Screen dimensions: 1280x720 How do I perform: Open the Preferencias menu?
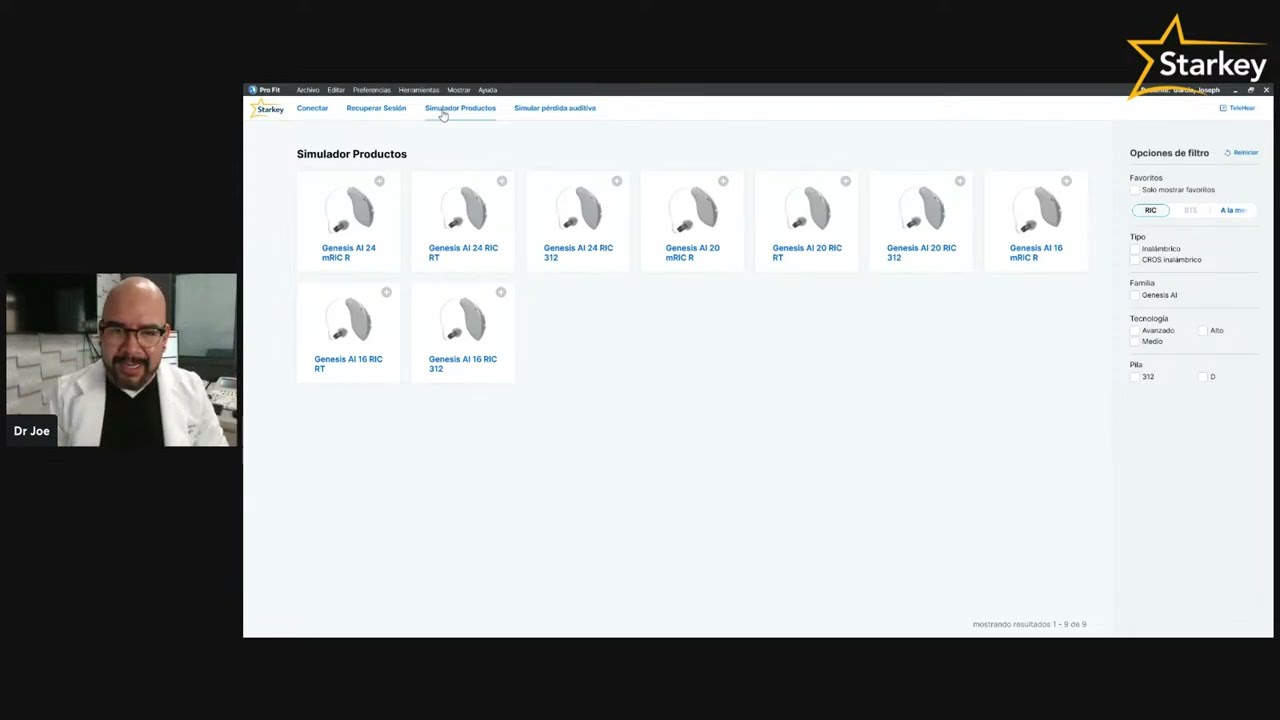[x=371, y=90]
